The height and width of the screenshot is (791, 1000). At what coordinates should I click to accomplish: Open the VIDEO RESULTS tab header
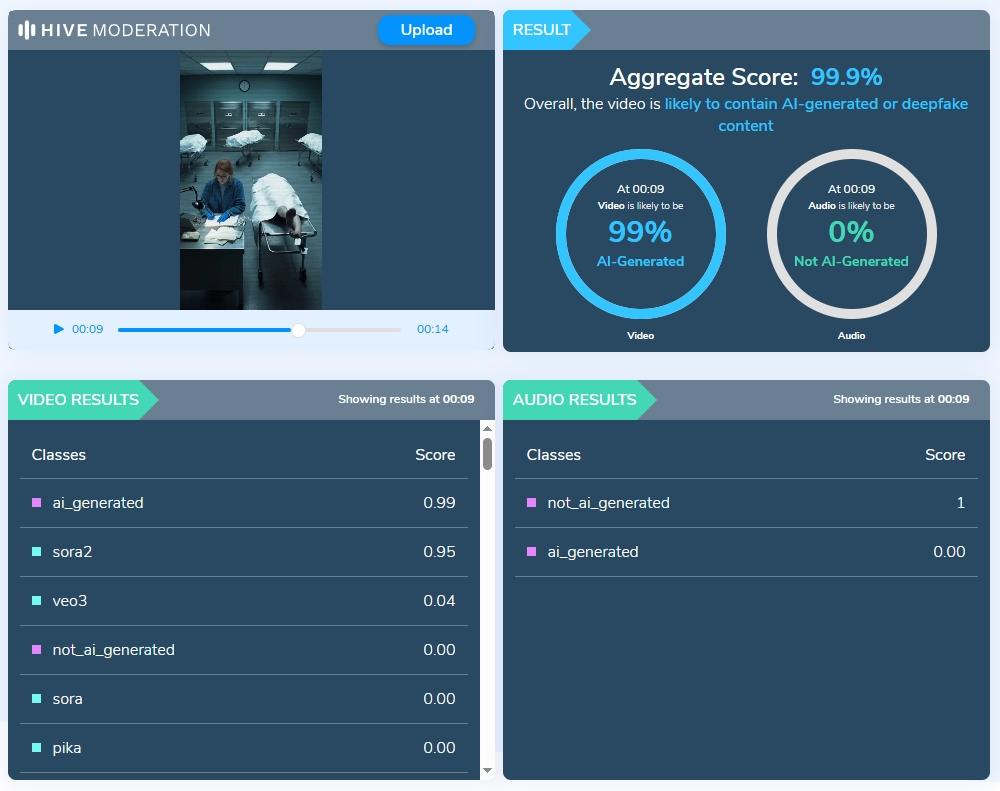78,400
